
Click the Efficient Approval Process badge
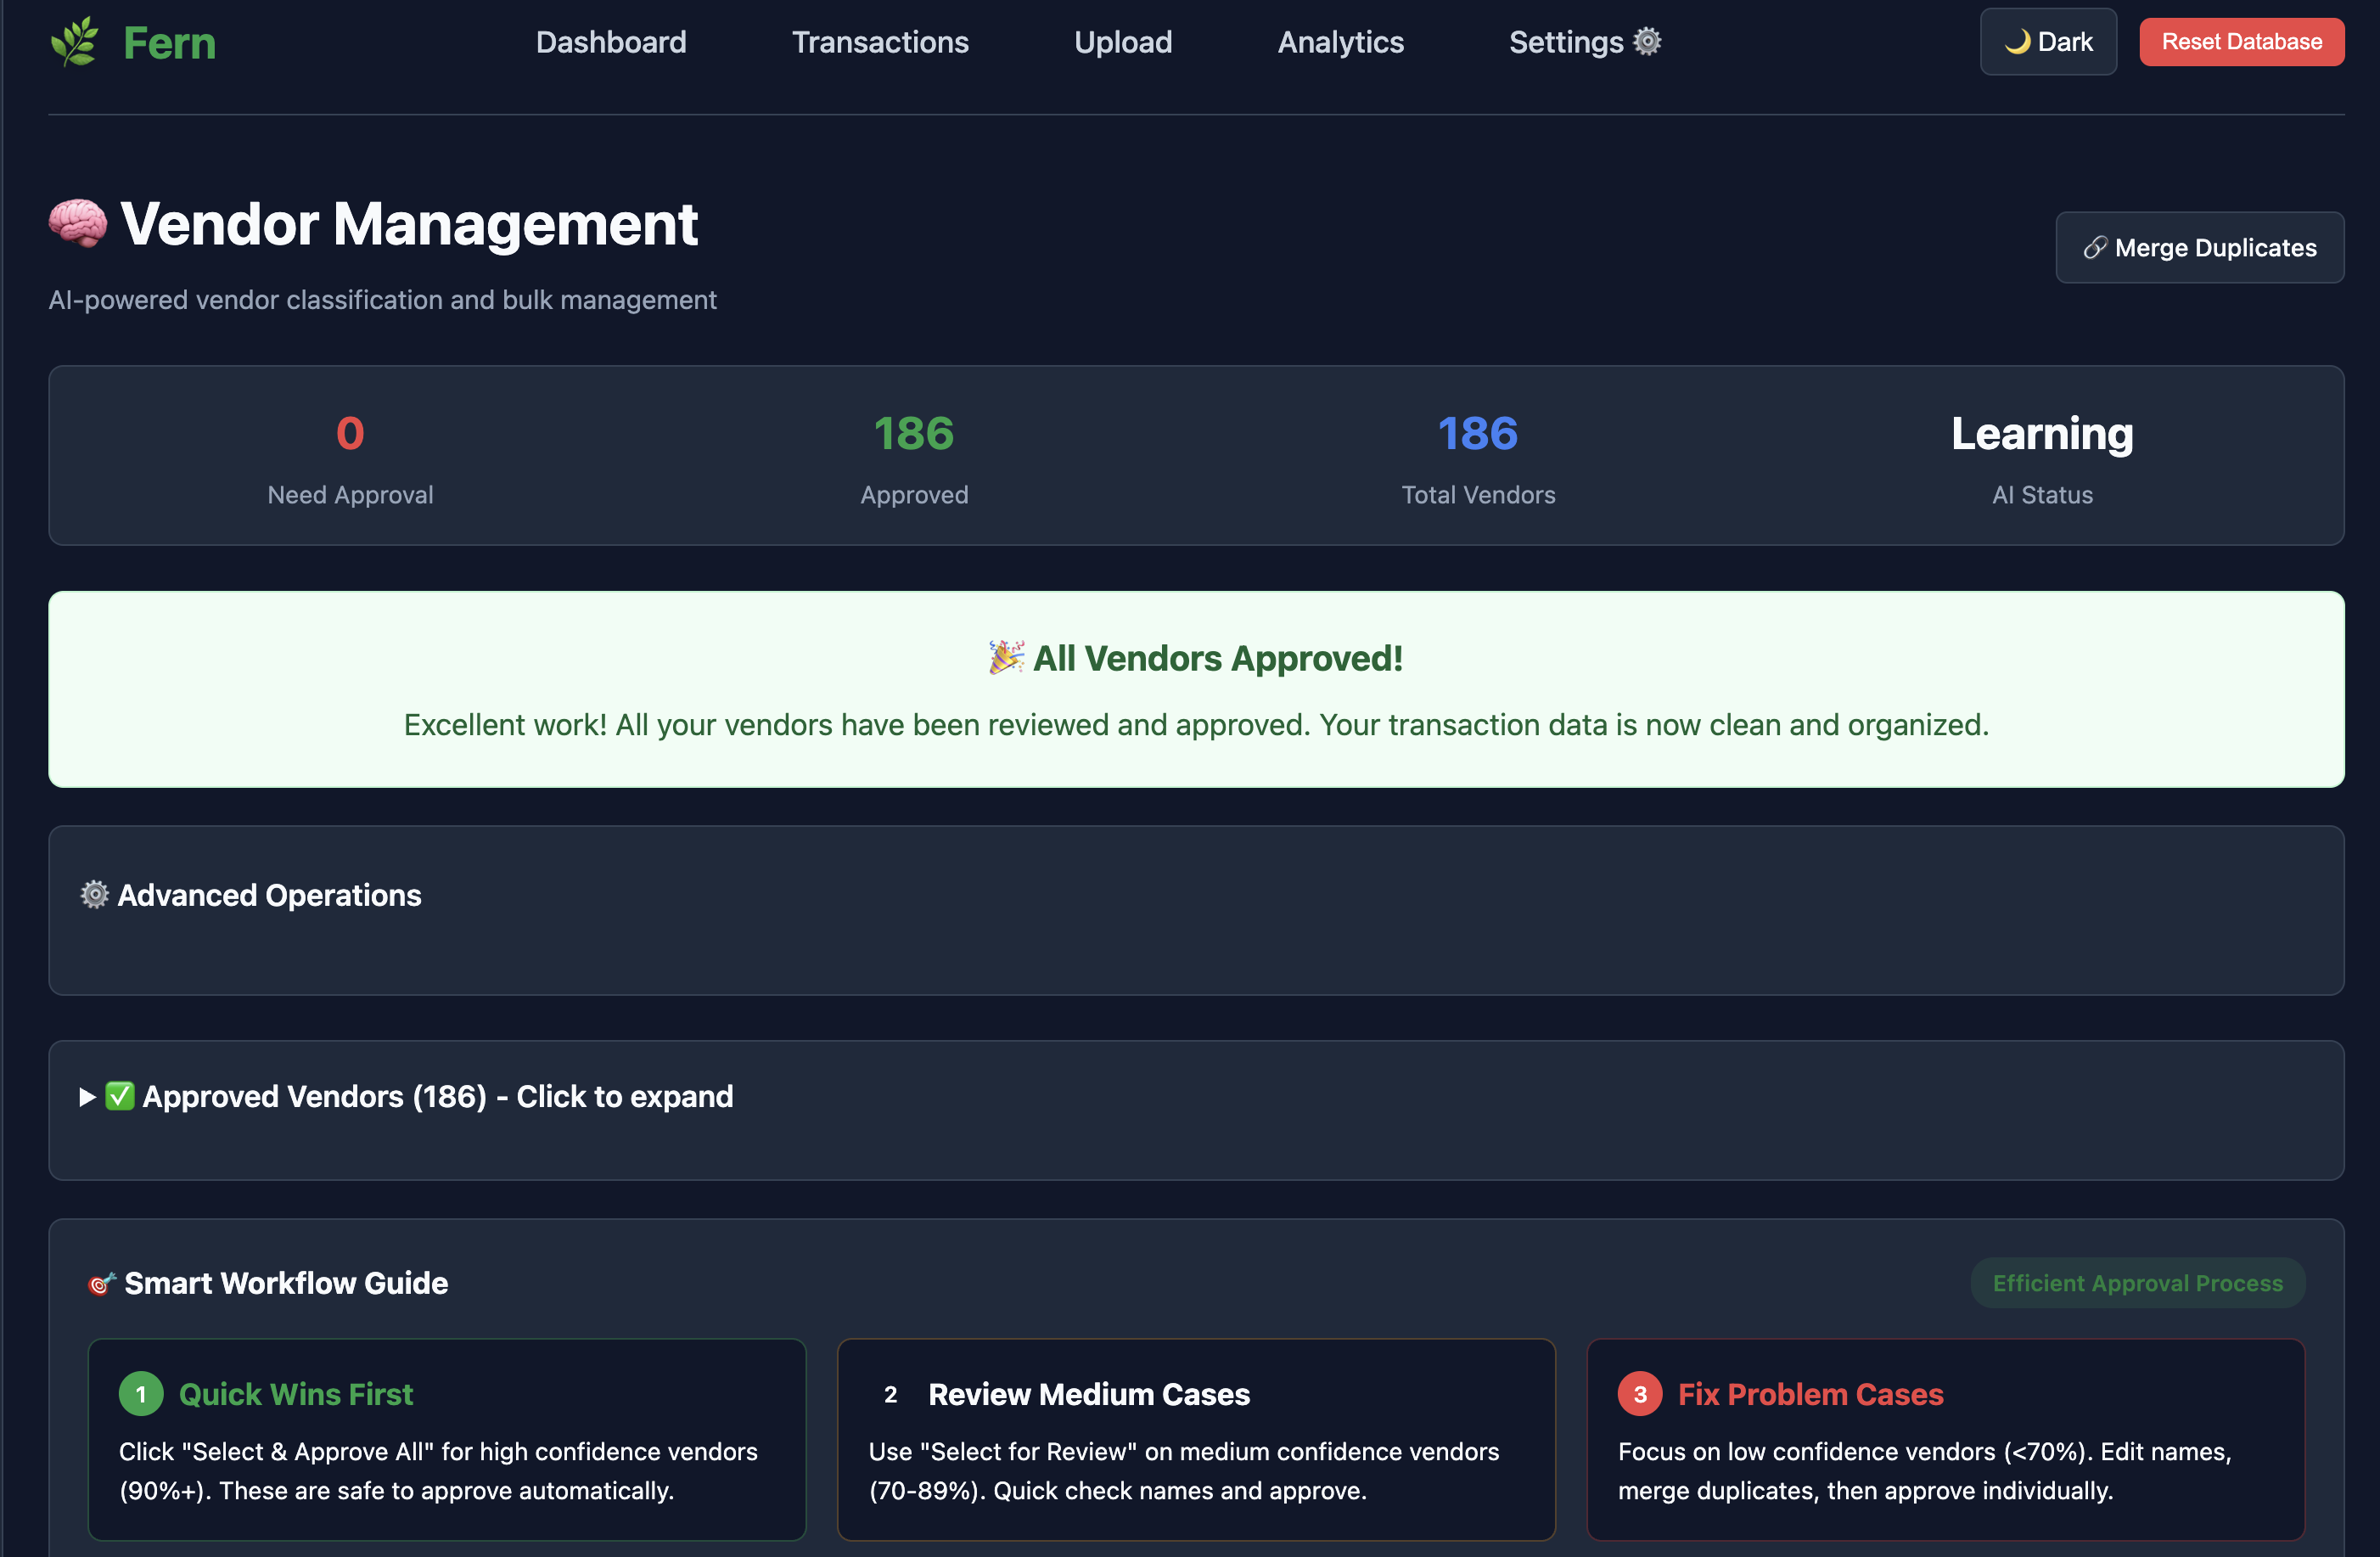(2137, 1283)
